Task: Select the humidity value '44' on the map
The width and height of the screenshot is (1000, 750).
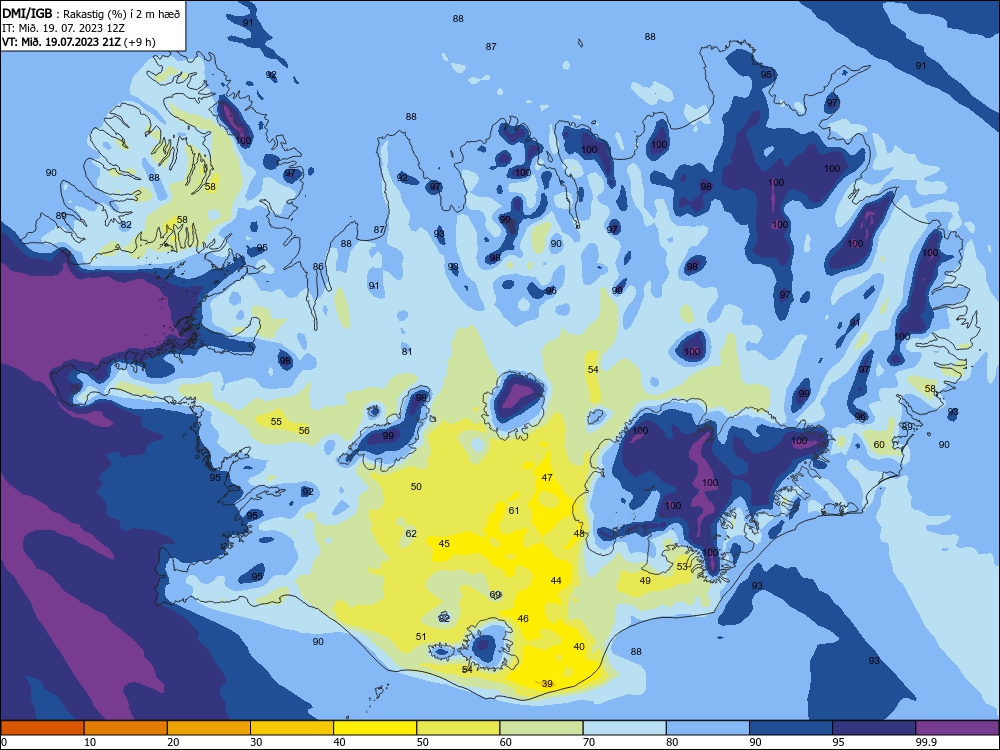Action: point(556,580)
